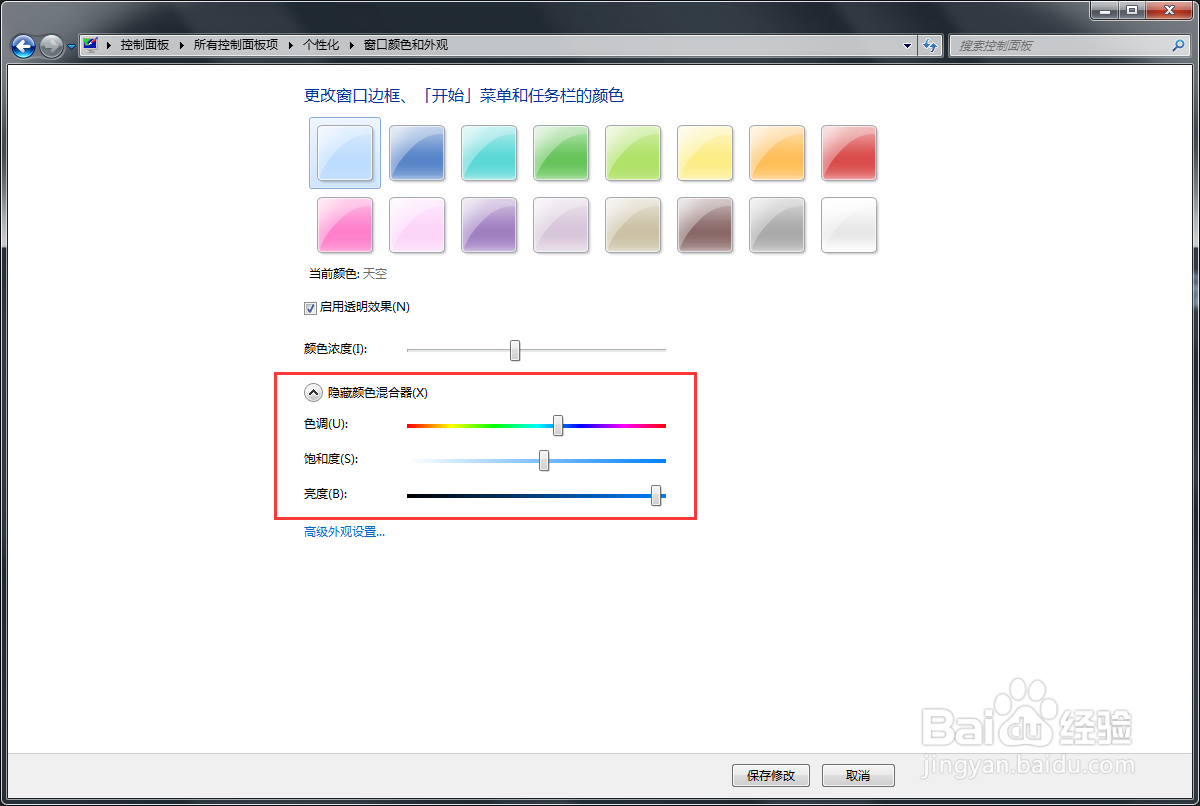
Task: Open 高级外观设置 link
Action: (x=345, y=532)
